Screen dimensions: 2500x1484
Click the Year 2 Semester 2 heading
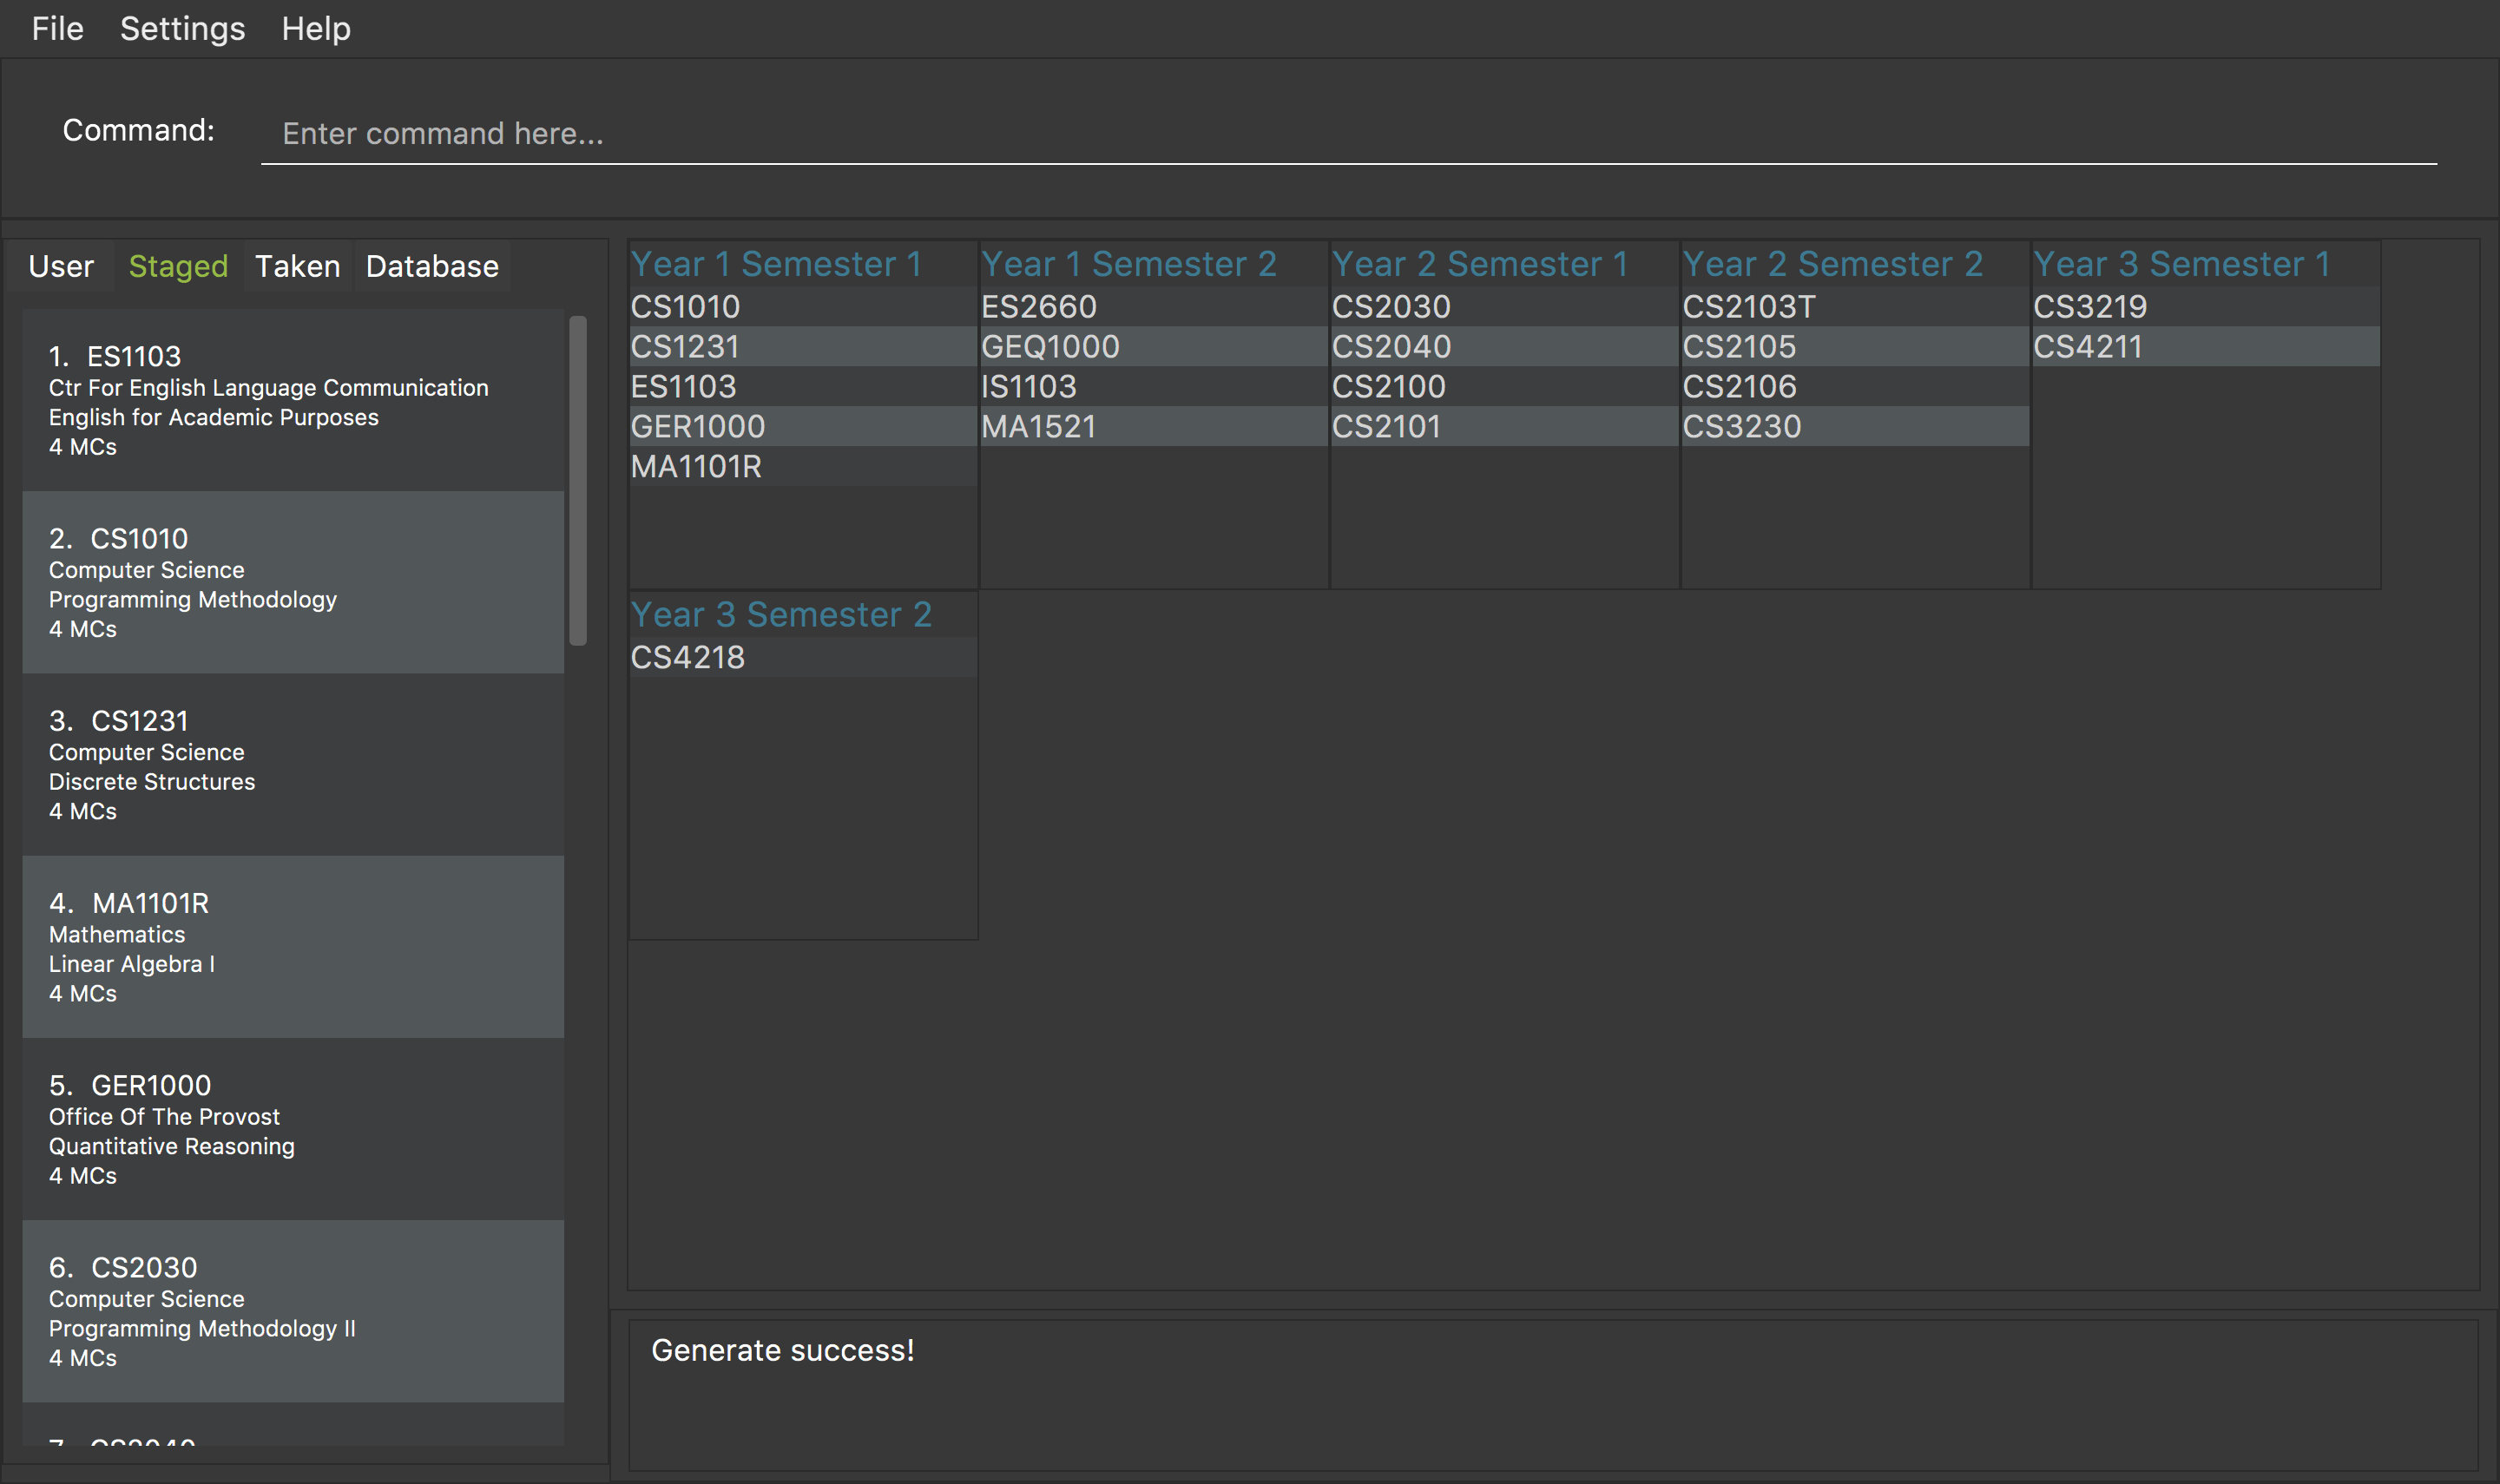(1832, 264)
